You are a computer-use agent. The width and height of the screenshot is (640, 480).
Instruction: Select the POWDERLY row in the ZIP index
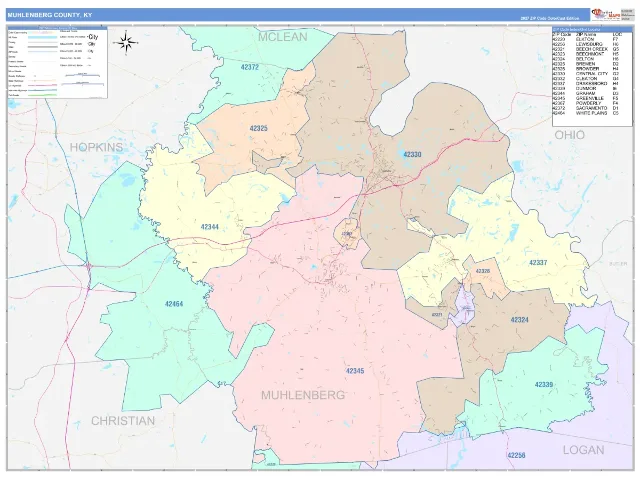tap(586, 103)
